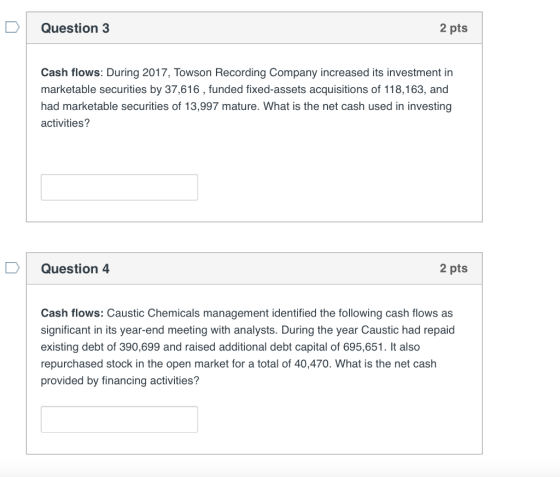
Task: Flag Question 3 for review
Action: [x=12, y=27]
